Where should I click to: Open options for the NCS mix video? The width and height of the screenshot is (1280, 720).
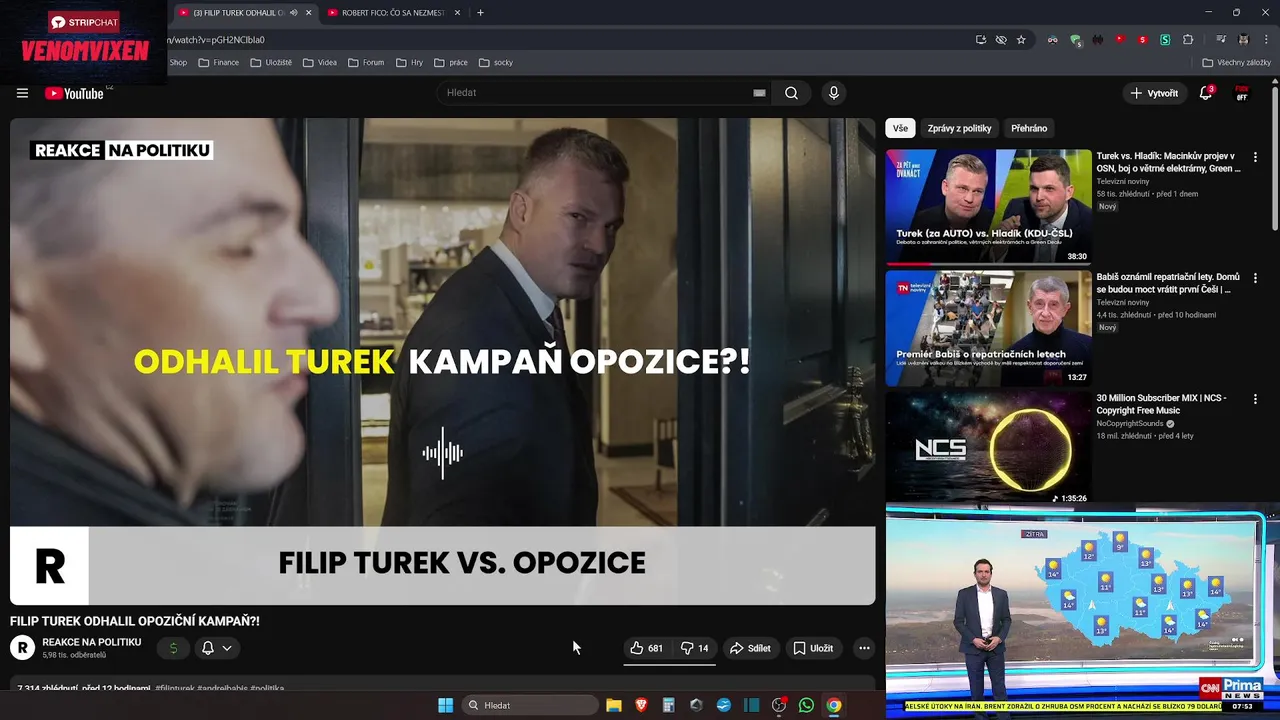click(x=1255, y=399)
